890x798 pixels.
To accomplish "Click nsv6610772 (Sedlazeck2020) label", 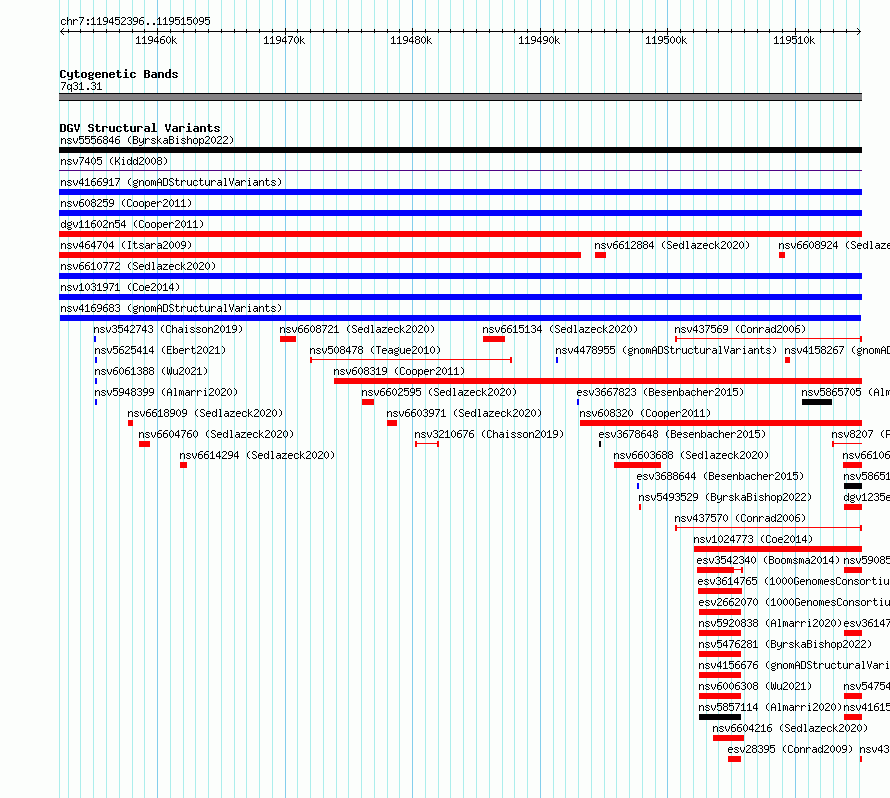I will pyautogui.click(x=138, y=266).
